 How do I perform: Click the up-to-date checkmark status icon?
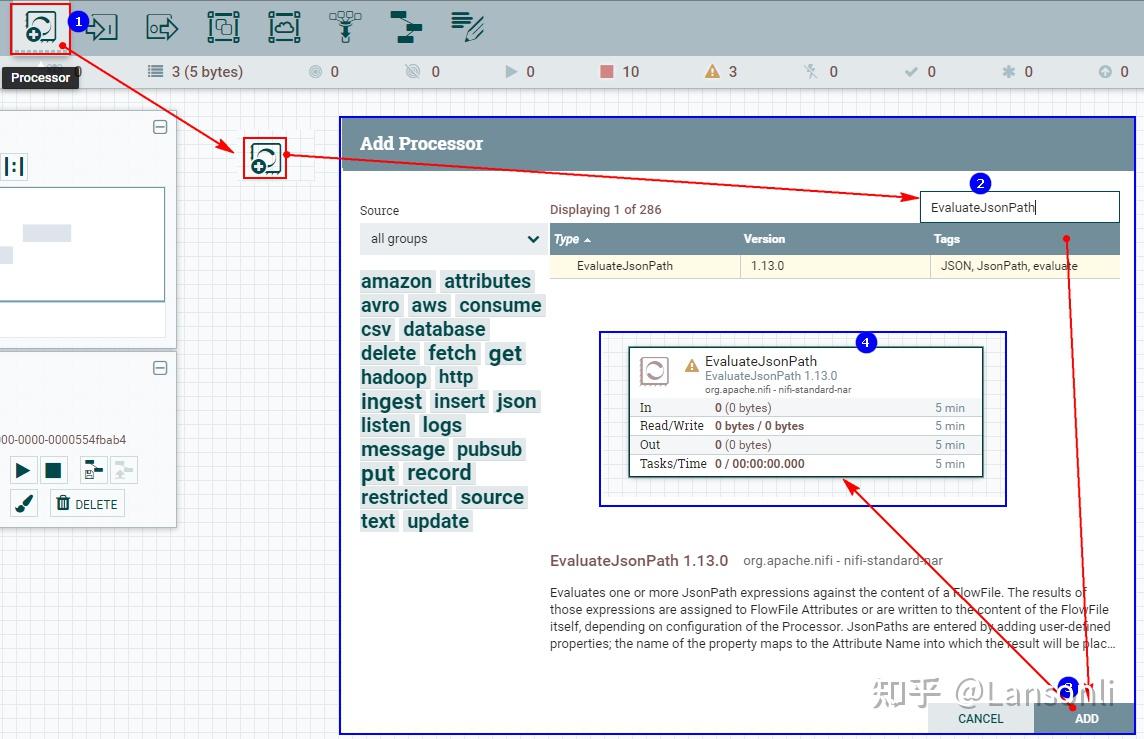(x=911, y=71)
